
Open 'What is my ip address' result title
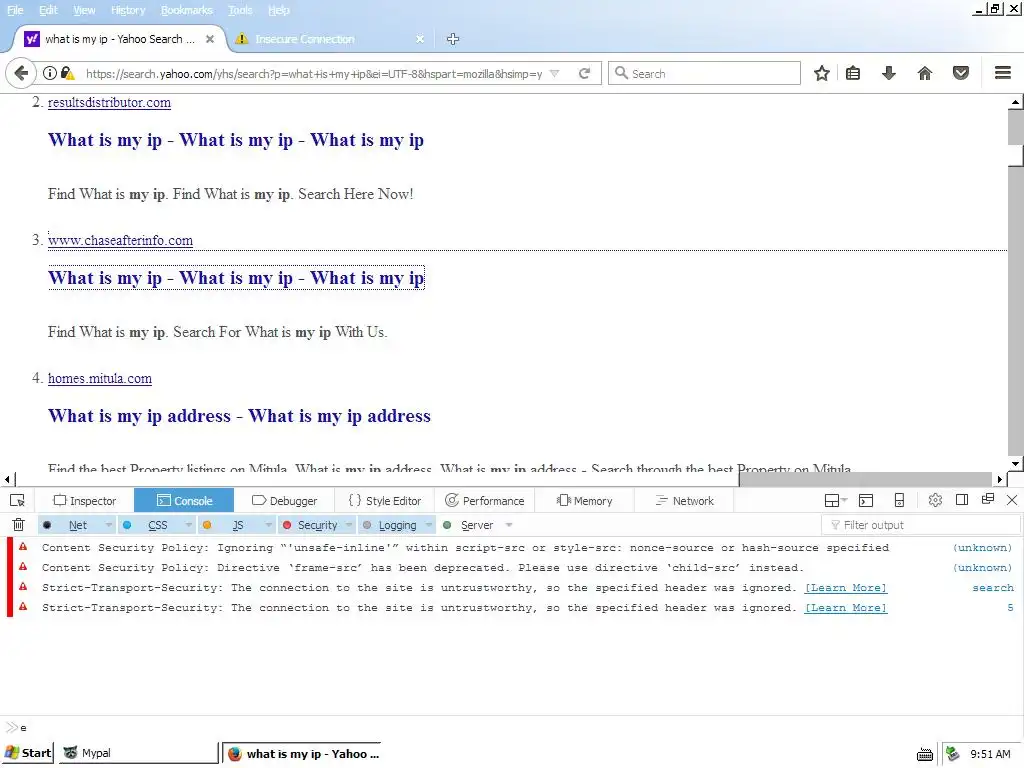coord(239,417)
